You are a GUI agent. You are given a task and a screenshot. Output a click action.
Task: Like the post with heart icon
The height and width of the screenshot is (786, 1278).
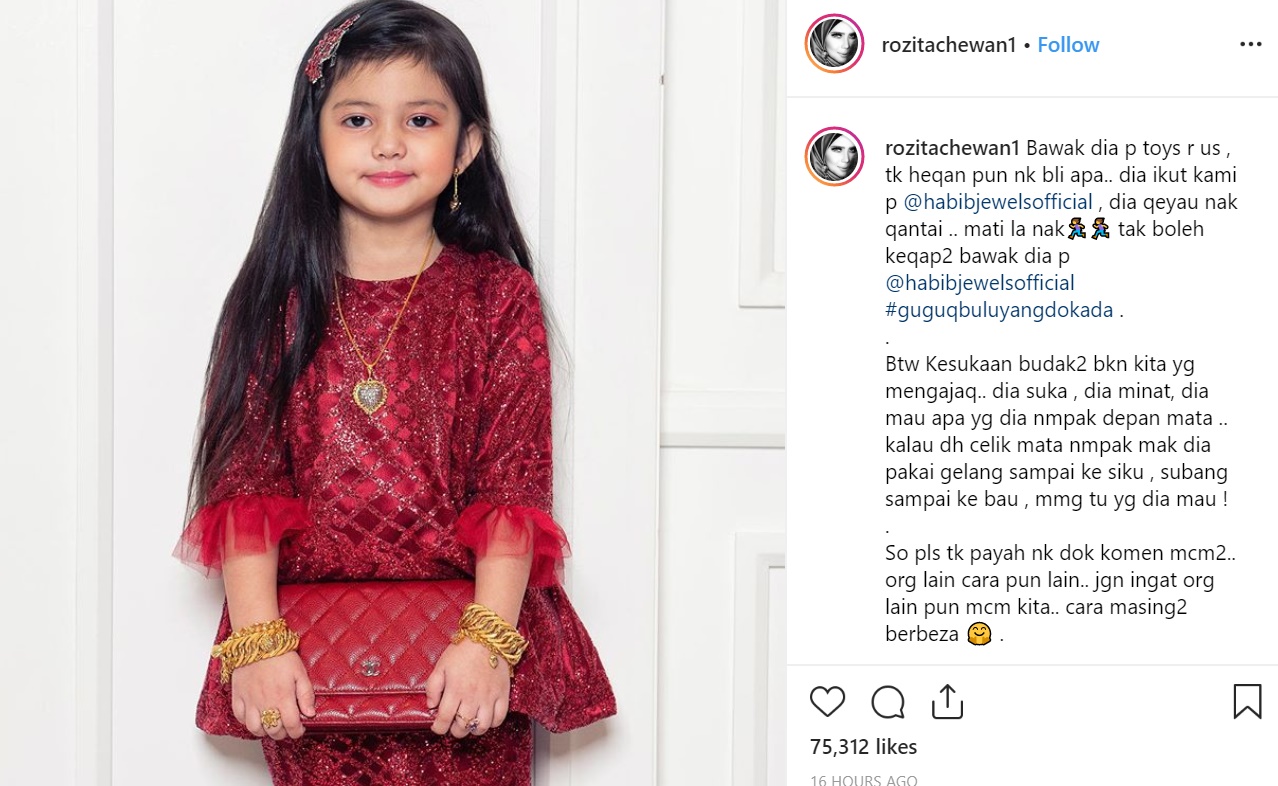click(827, 702)
